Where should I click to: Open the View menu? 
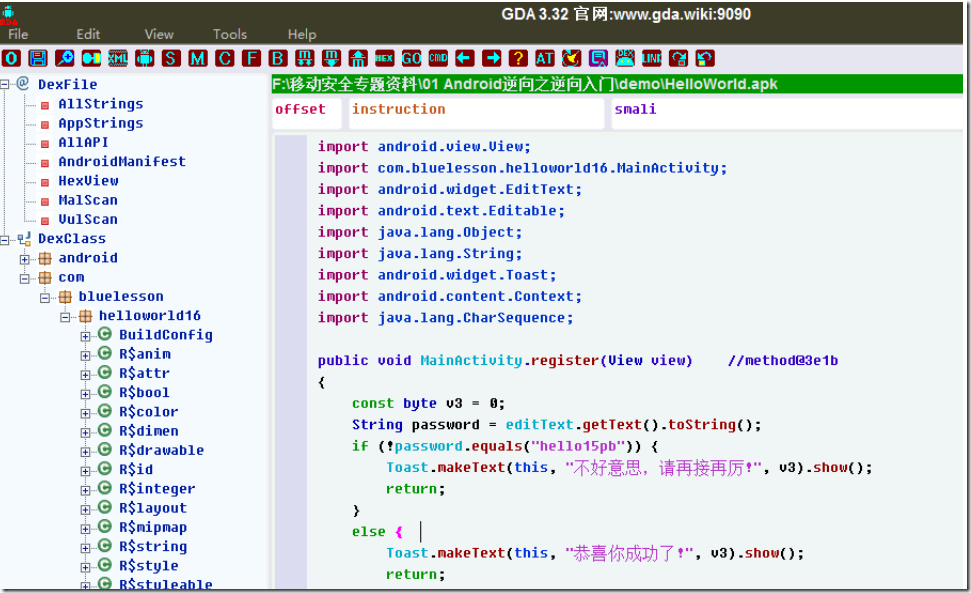click(x=159, y=34)
